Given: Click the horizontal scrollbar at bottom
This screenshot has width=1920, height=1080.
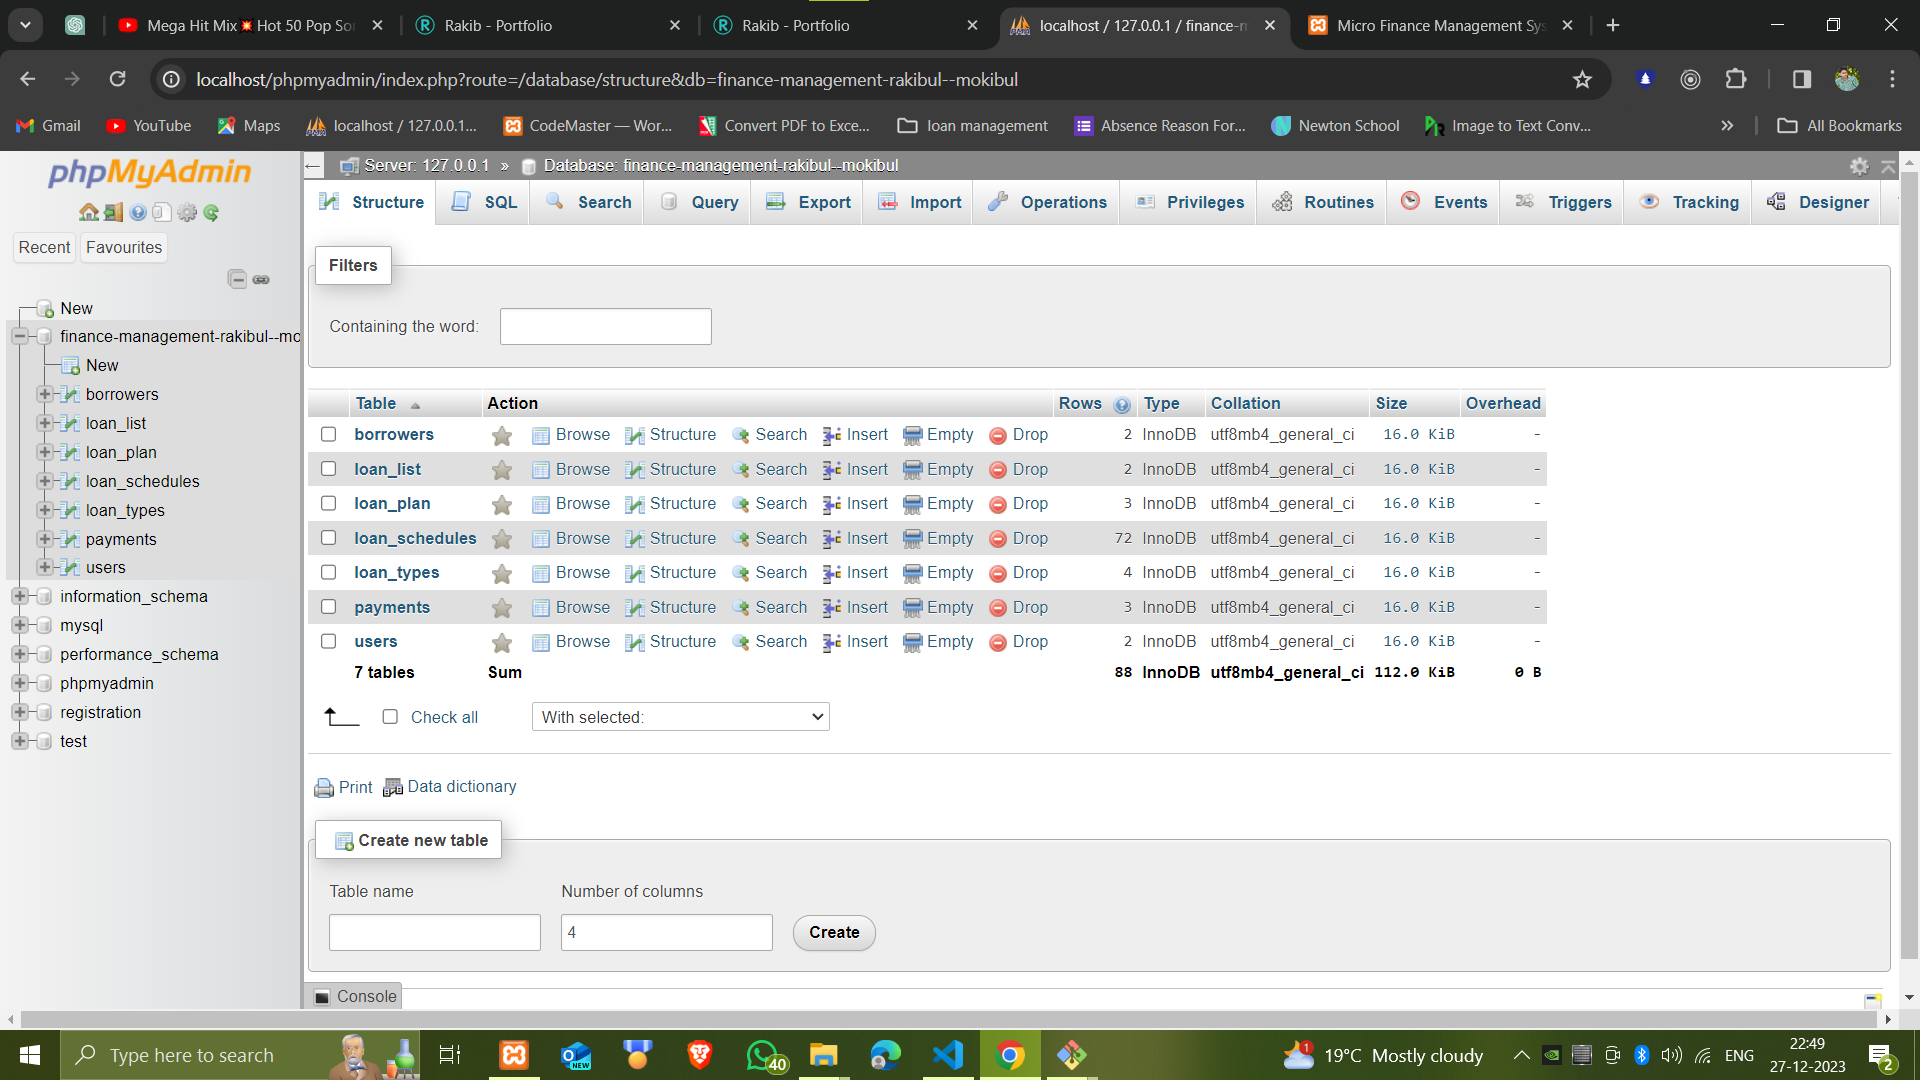Looking at the screenshot, I should [948, 1019].
